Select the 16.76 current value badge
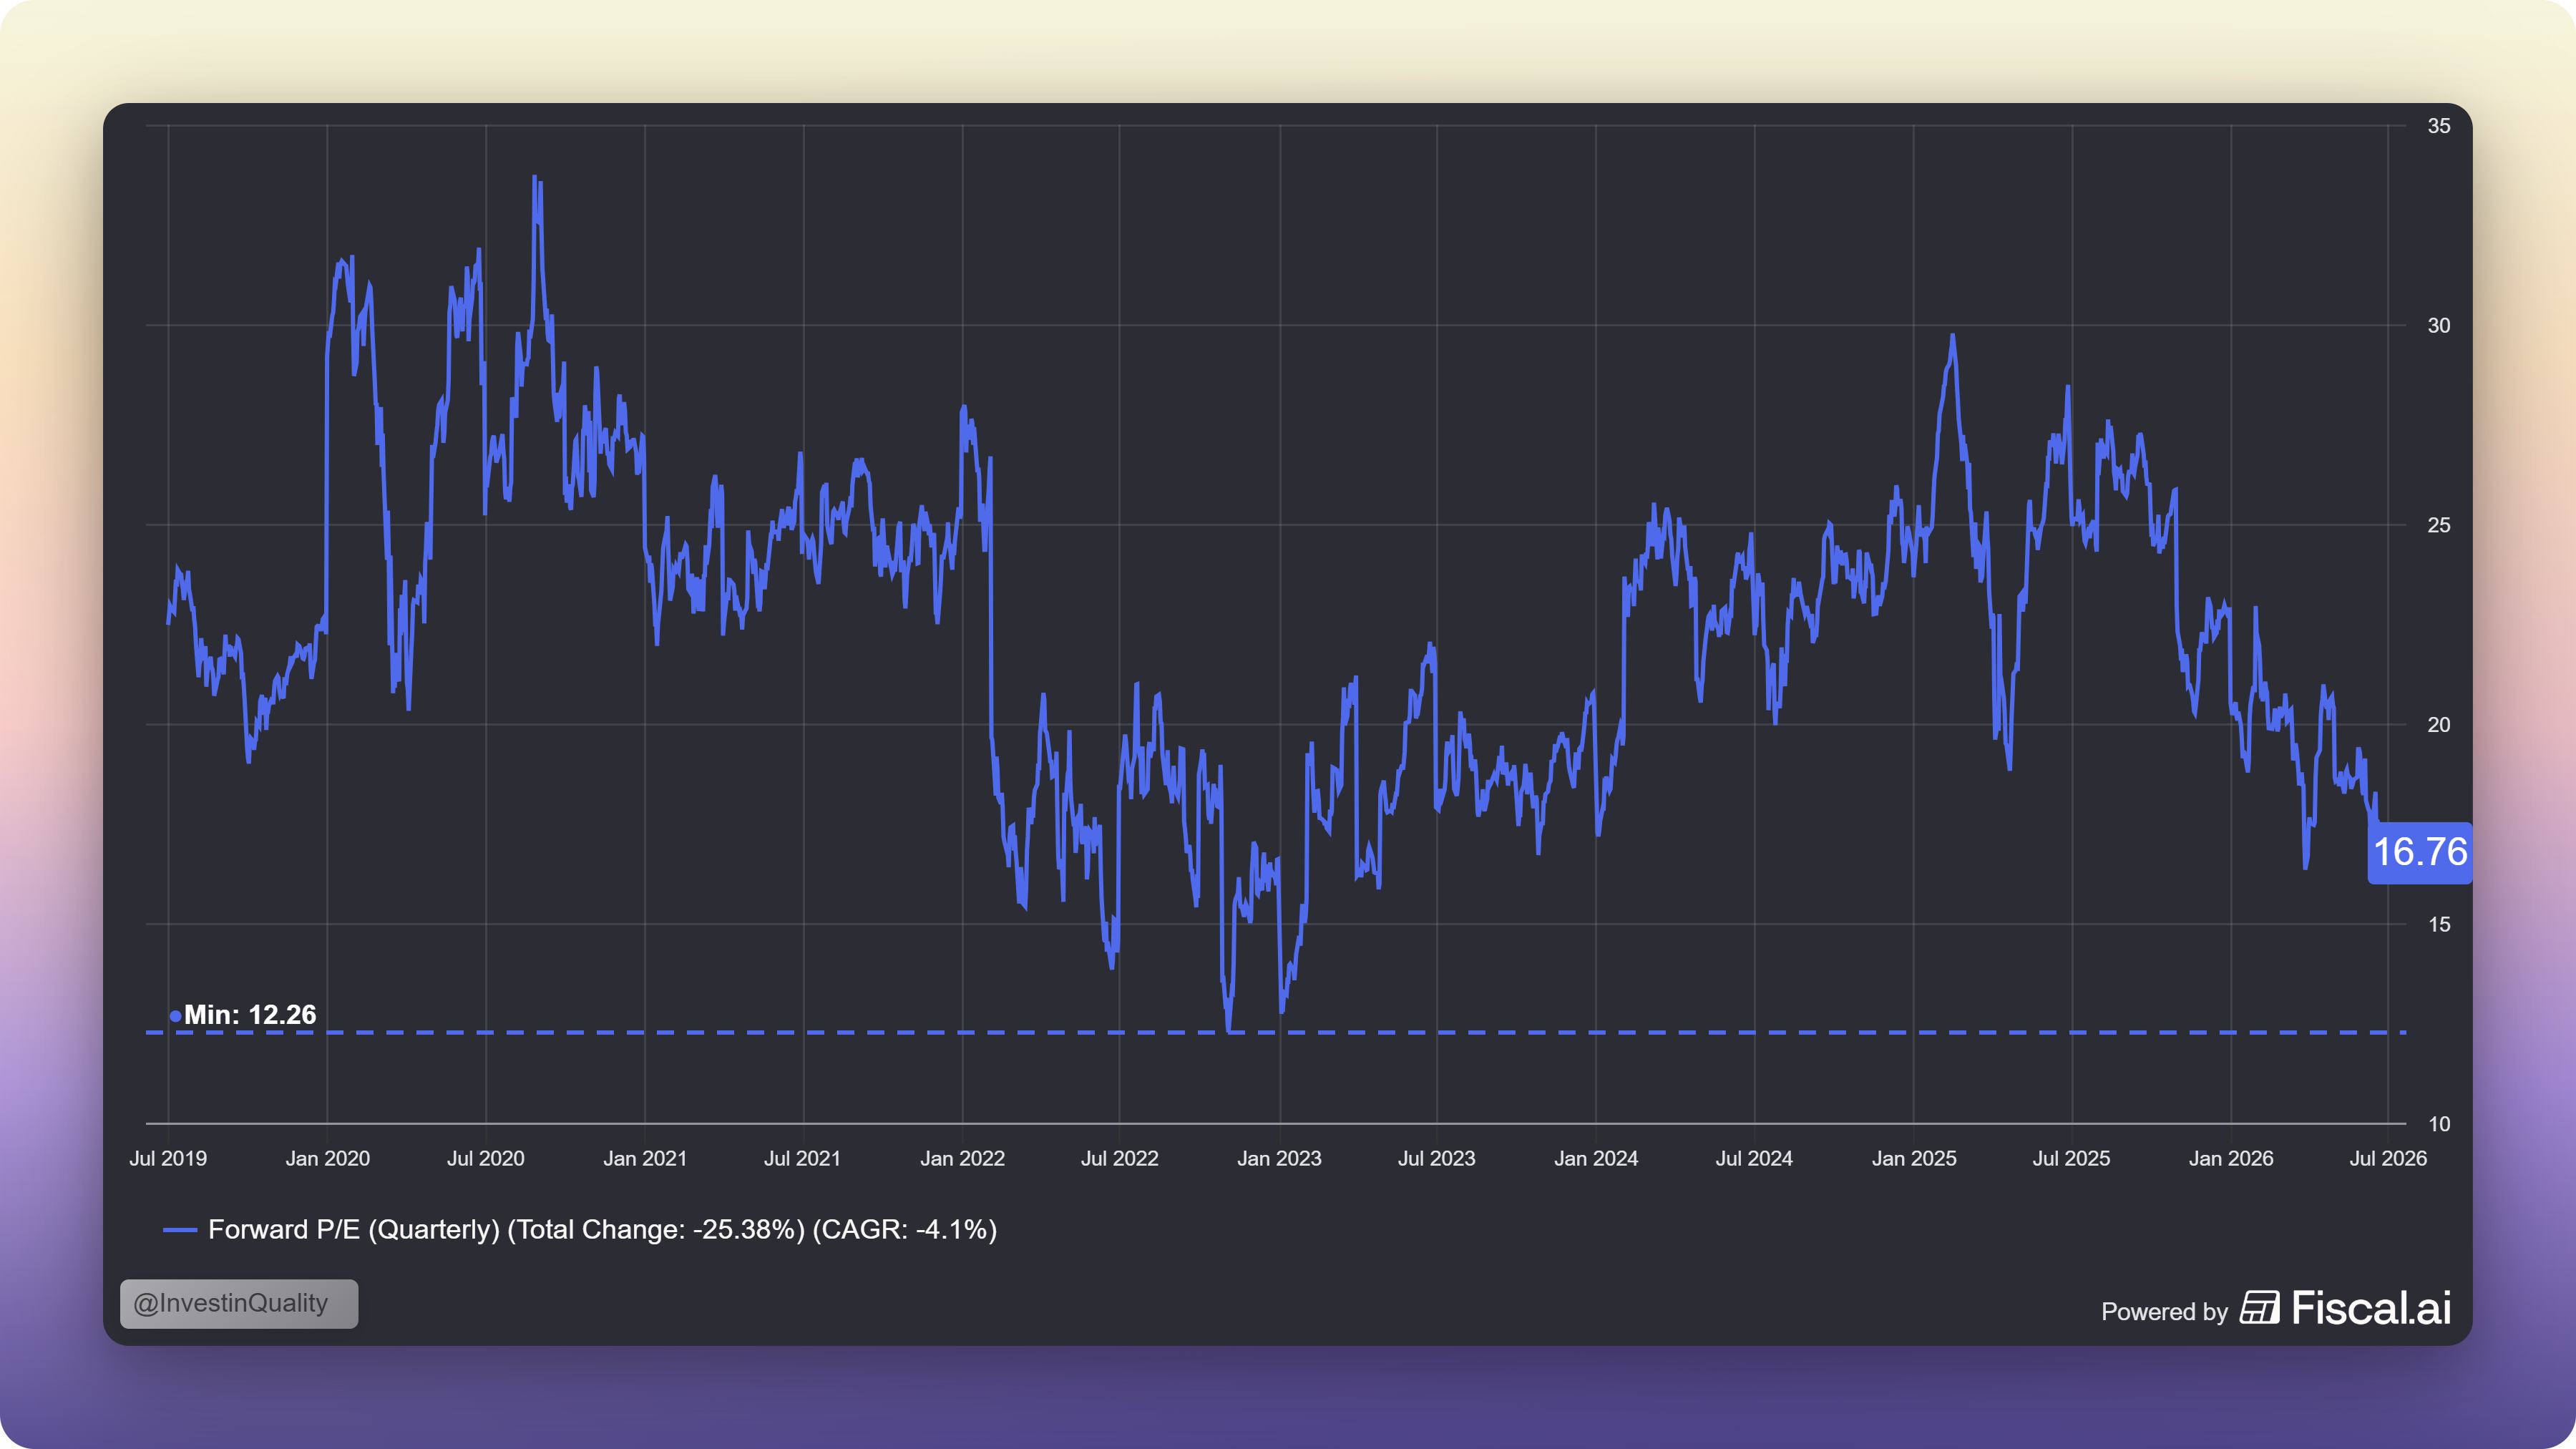Viewport: 2576px width, 1449px height. [x=2419, y=853]
